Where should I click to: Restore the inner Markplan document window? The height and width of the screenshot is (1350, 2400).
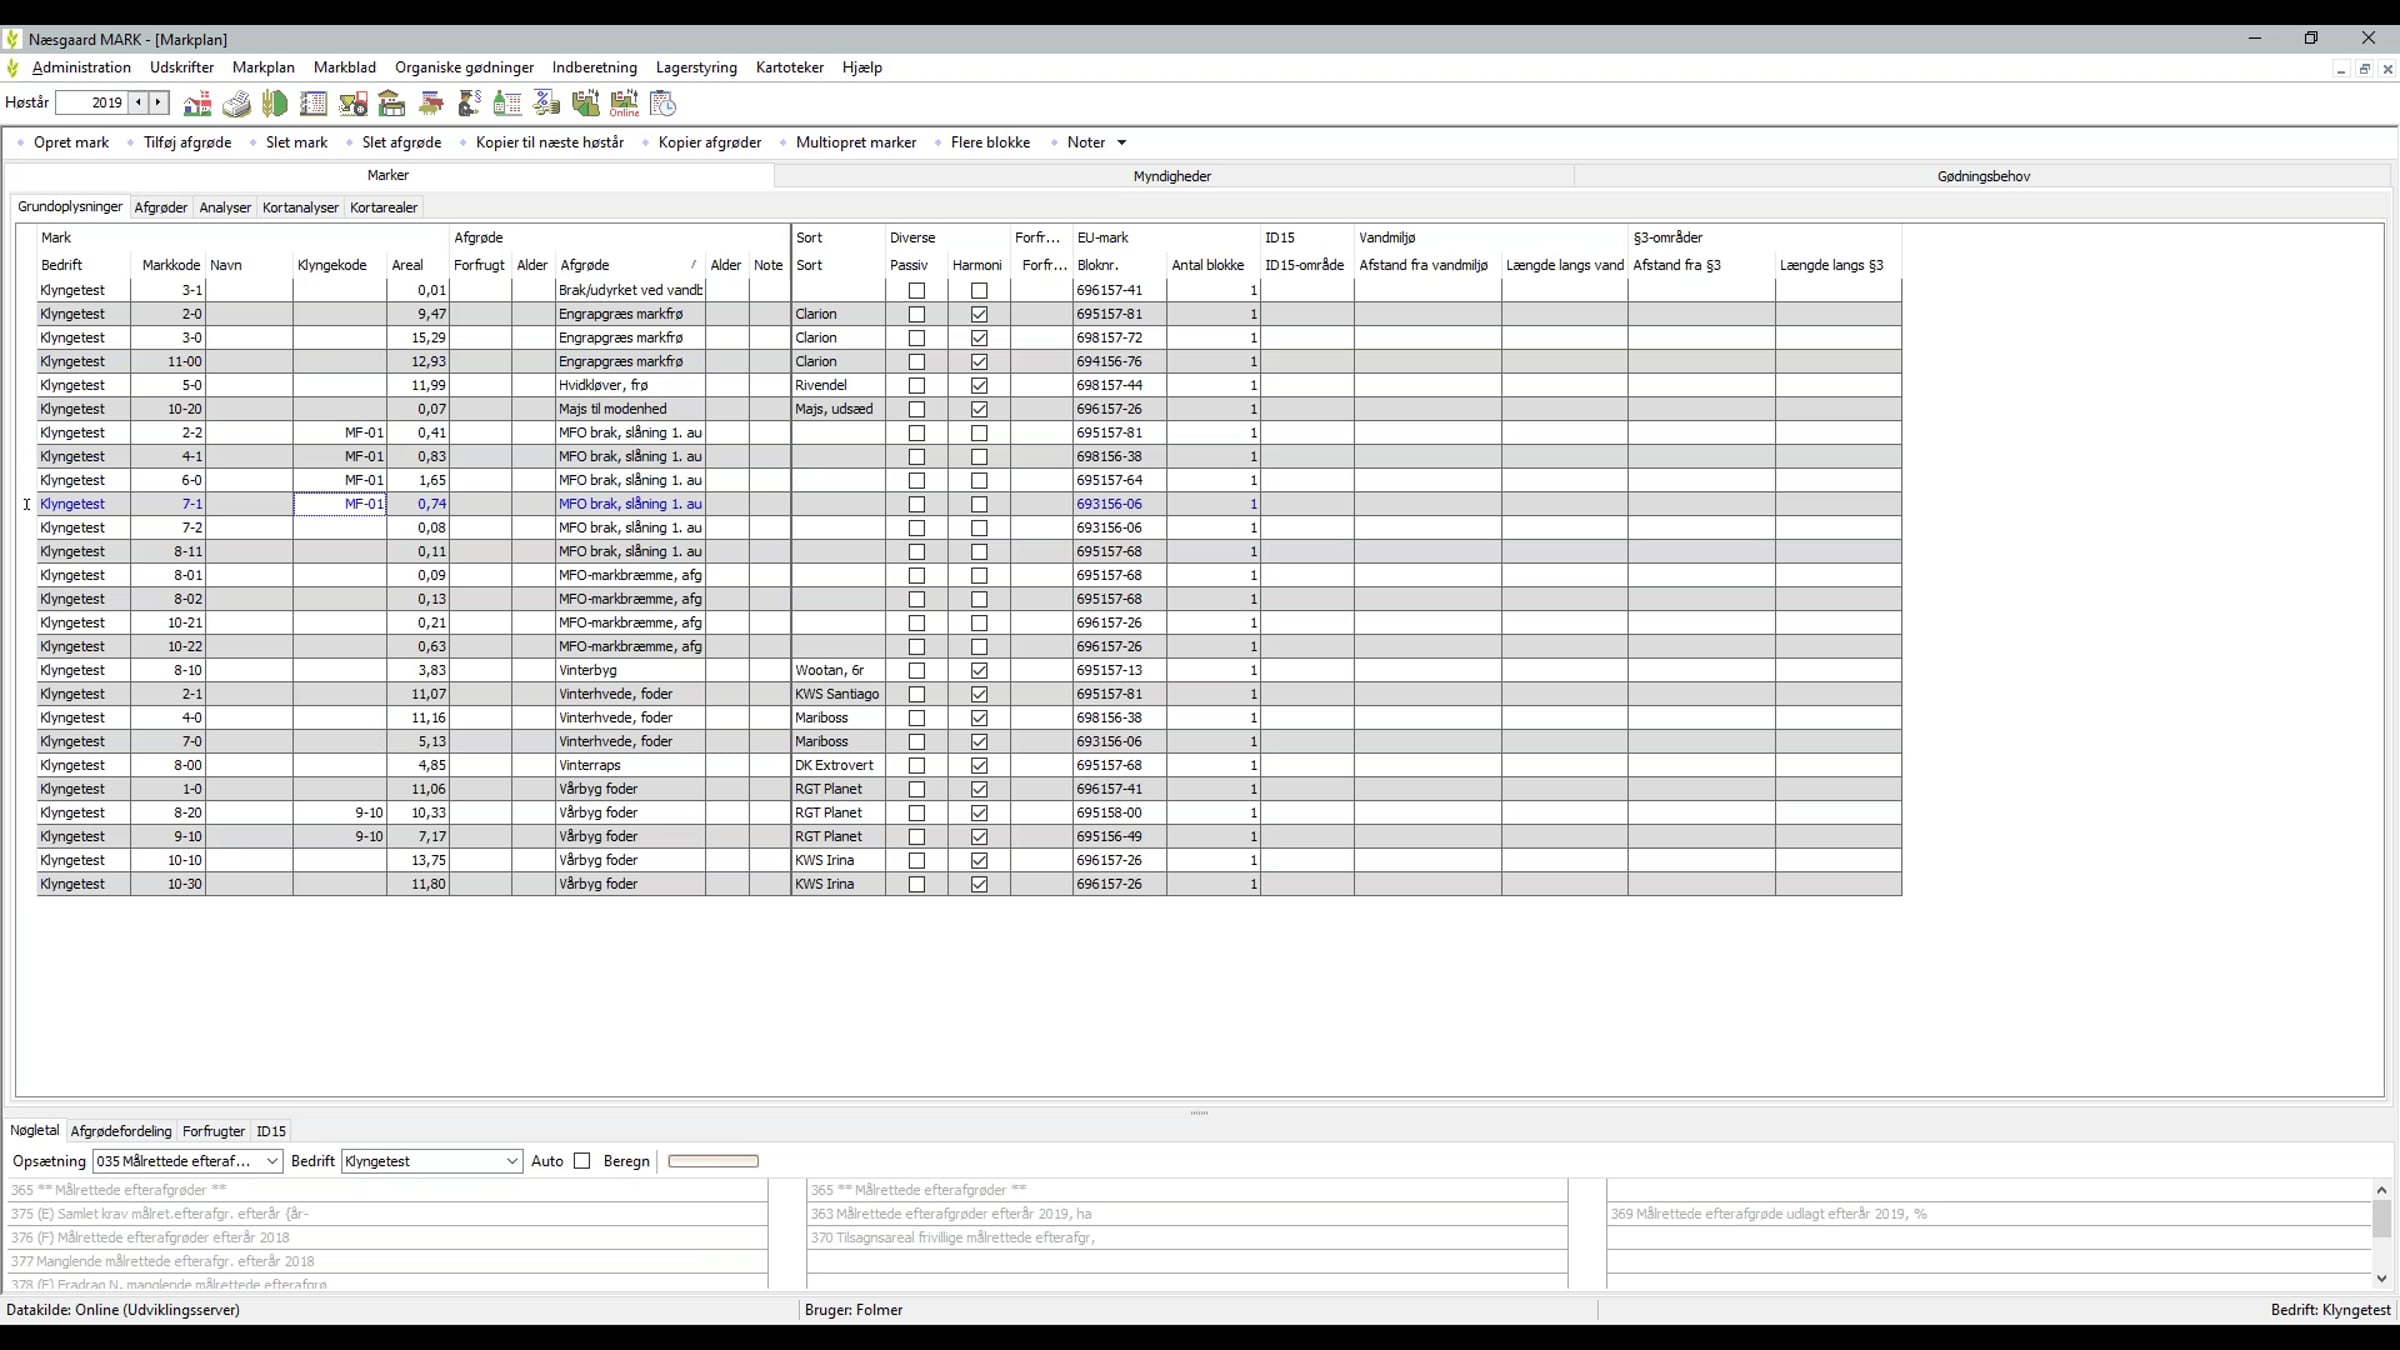coord(2364,69)
